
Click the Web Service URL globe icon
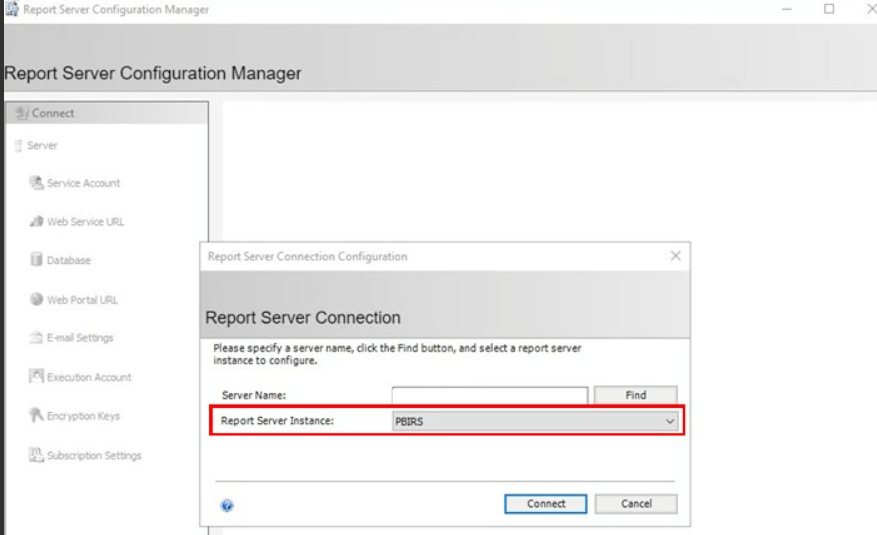coord(39,222)
